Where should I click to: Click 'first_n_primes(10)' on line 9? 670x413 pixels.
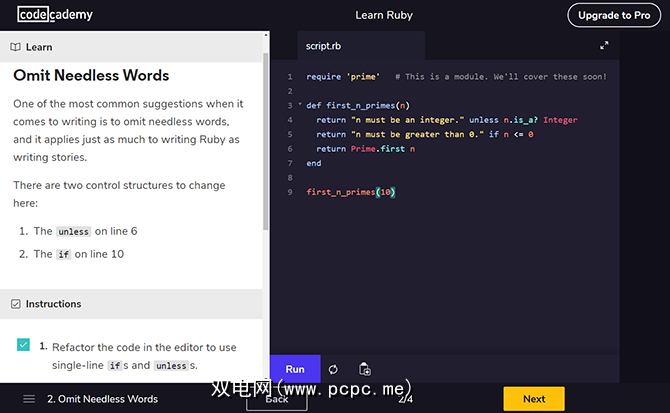pos(351,192)
